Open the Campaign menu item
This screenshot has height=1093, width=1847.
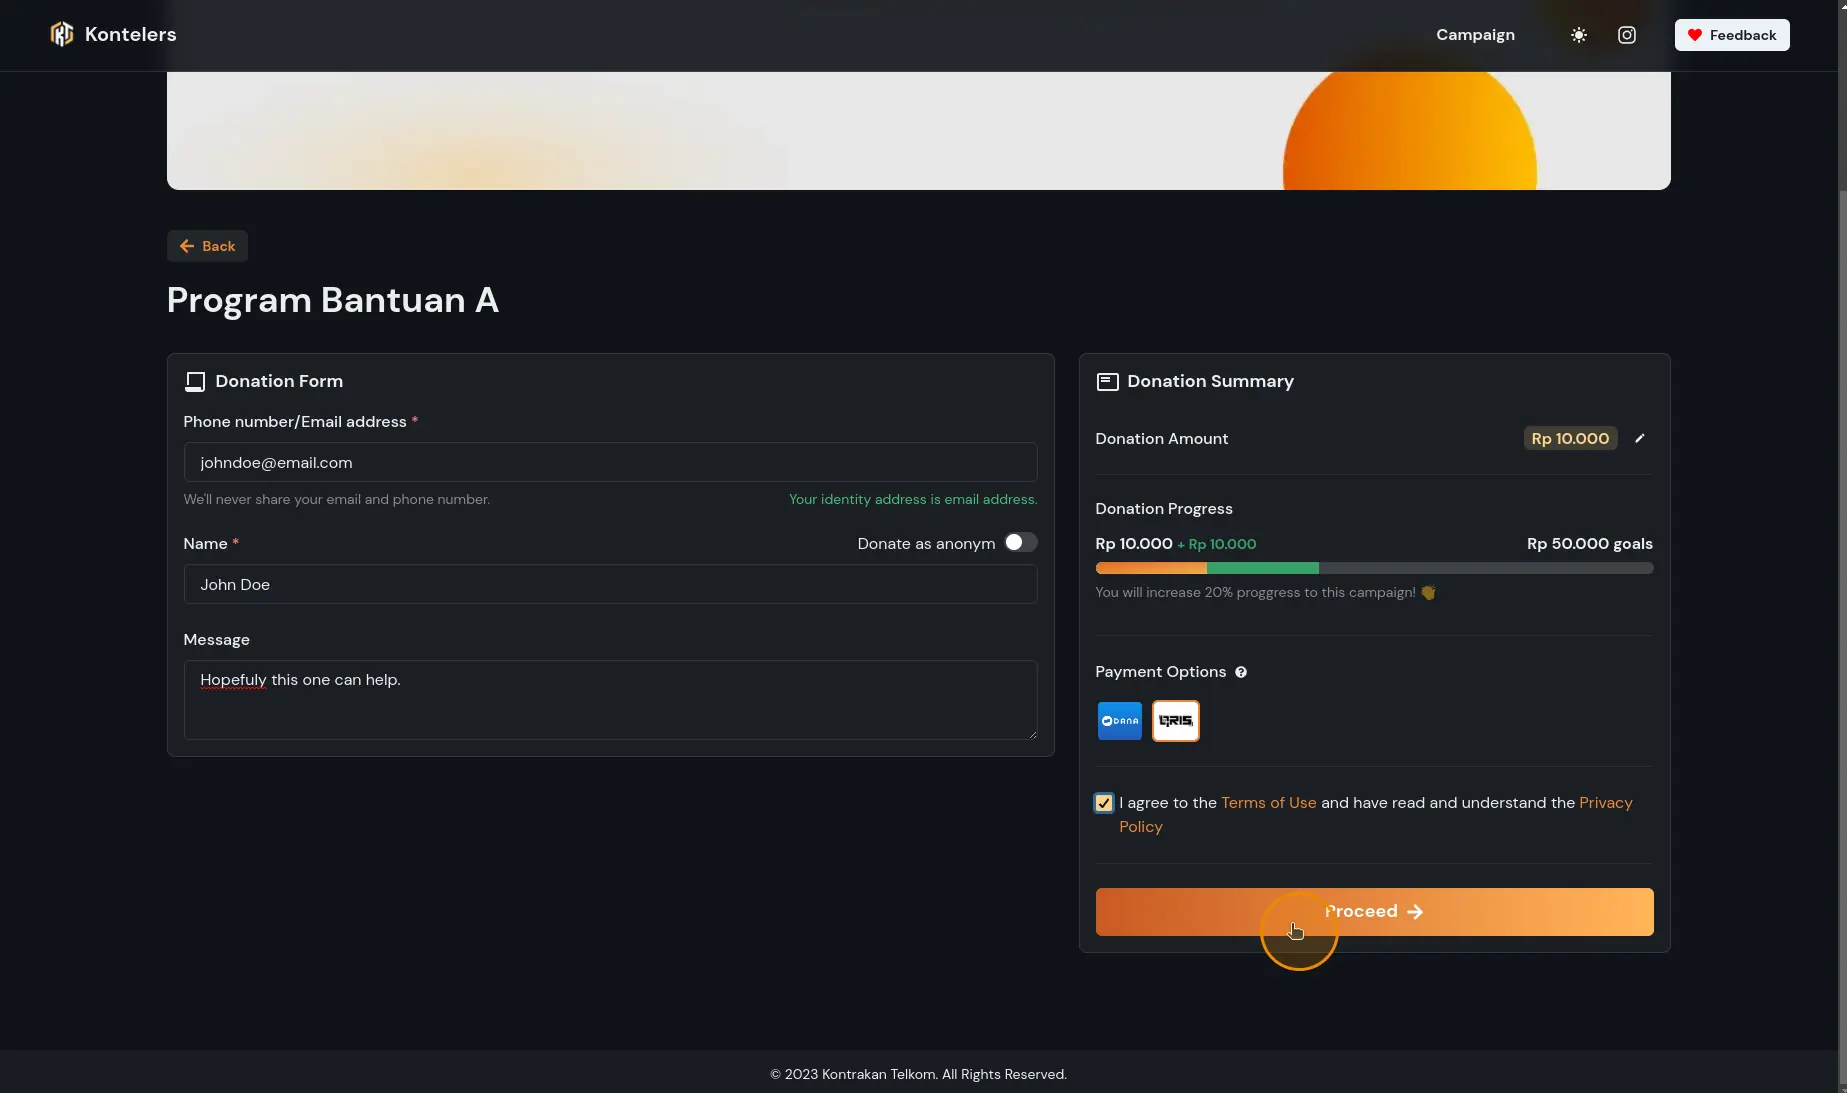pos(1475,35)
